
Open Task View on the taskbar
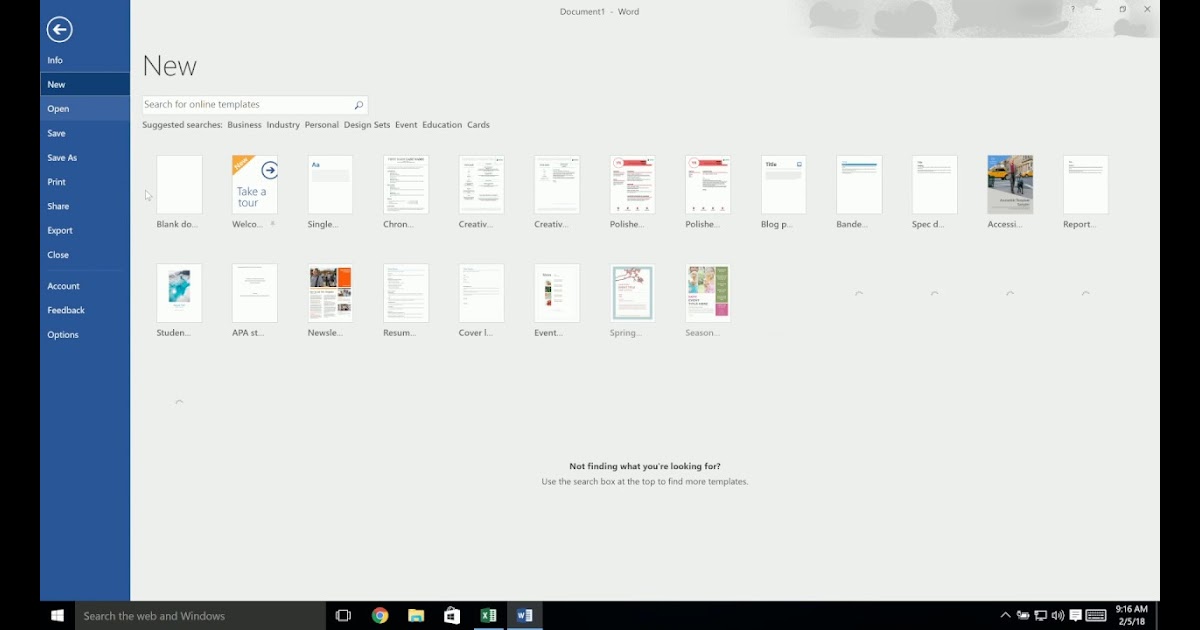[343, 616]
